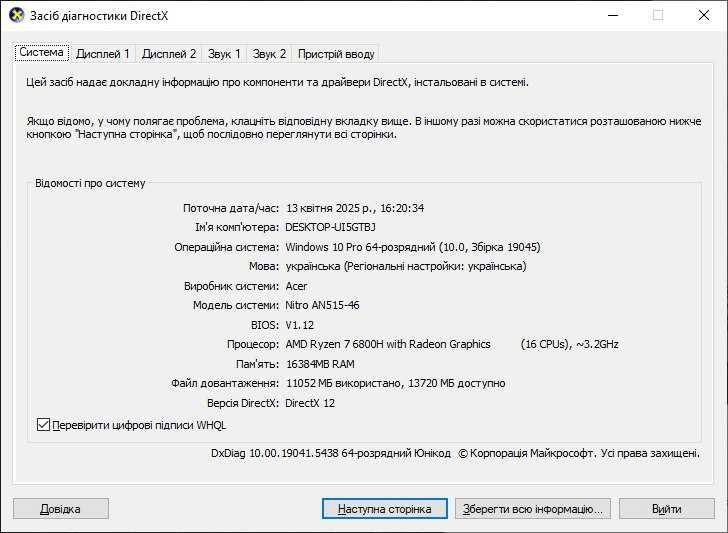The width and height of the screenshot is (728, 533).
Task: Click the Довідка button
Action: (x=61, y=508)
